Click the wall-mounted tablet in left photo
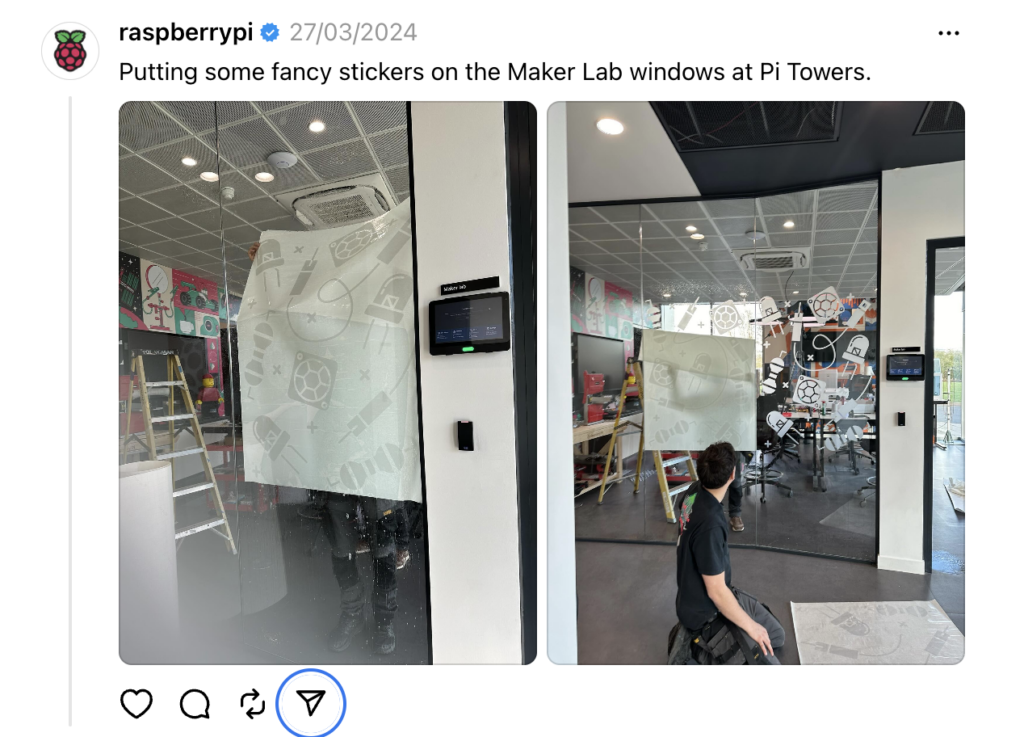The image size is (1024, 737). pyautogui.click(x=469, y=323)
